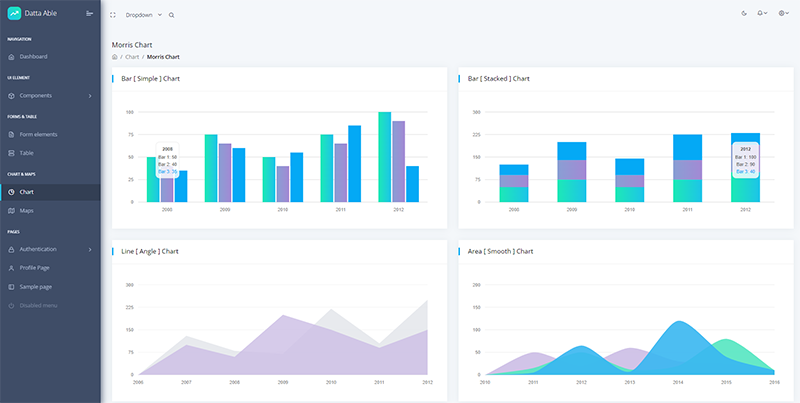The image size is (800, 403).
Task: Click the 2011 axis label in stacked chart
Action: (x=687, y=210)
